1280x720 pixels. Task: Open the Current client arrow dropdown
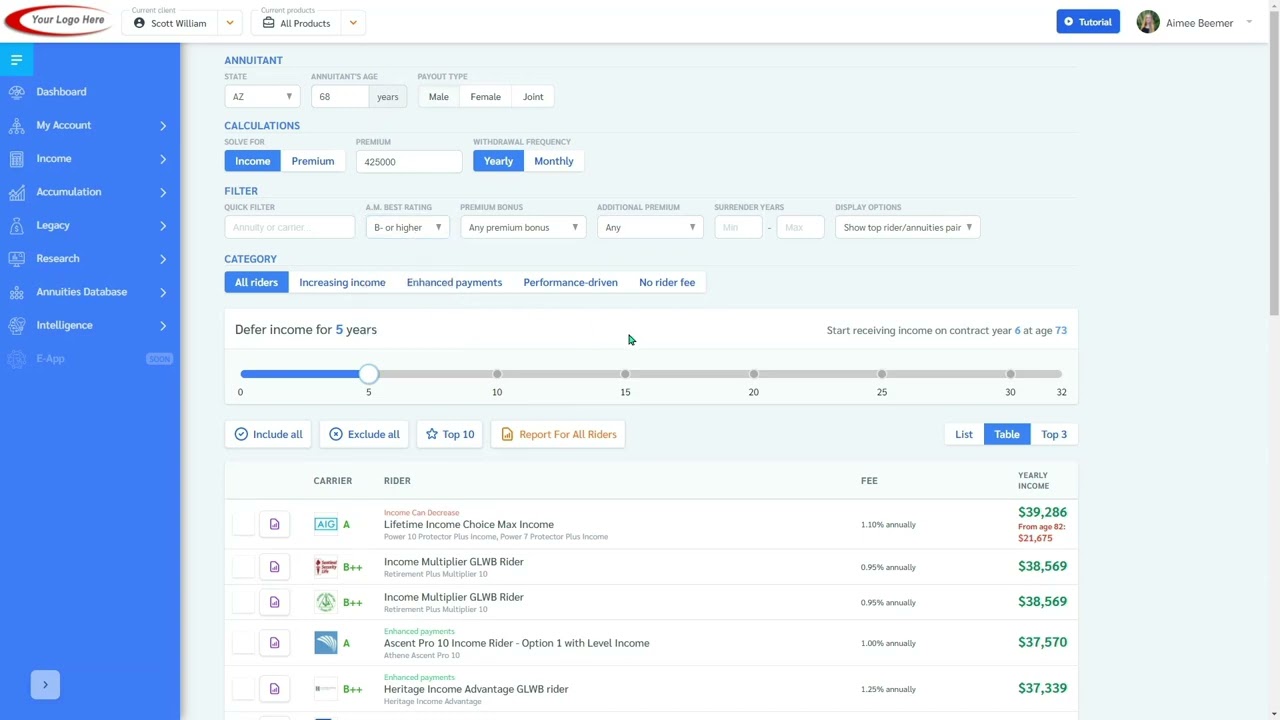click(230, 23)
